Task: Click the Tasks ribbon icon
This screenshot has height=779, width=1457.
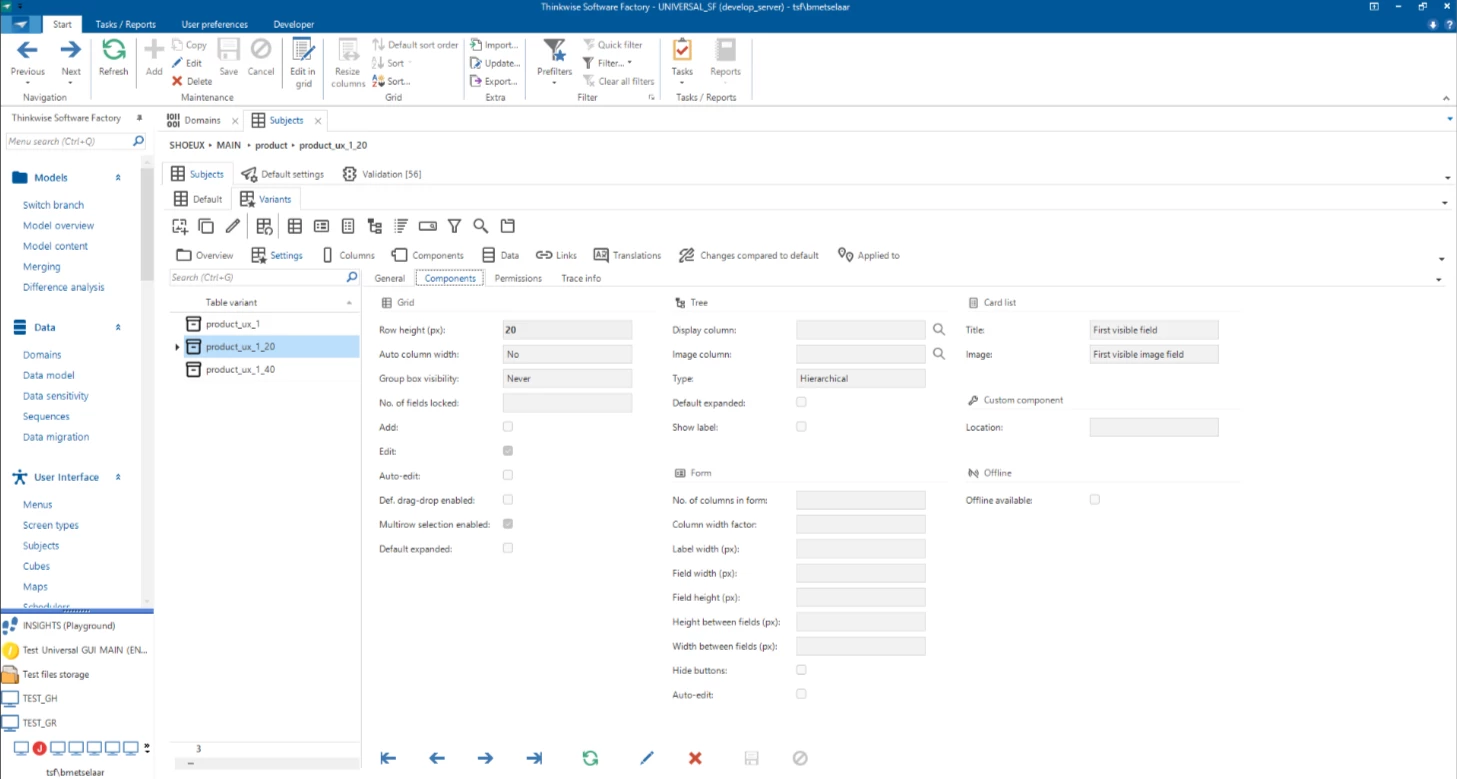Action: (682, 51)
